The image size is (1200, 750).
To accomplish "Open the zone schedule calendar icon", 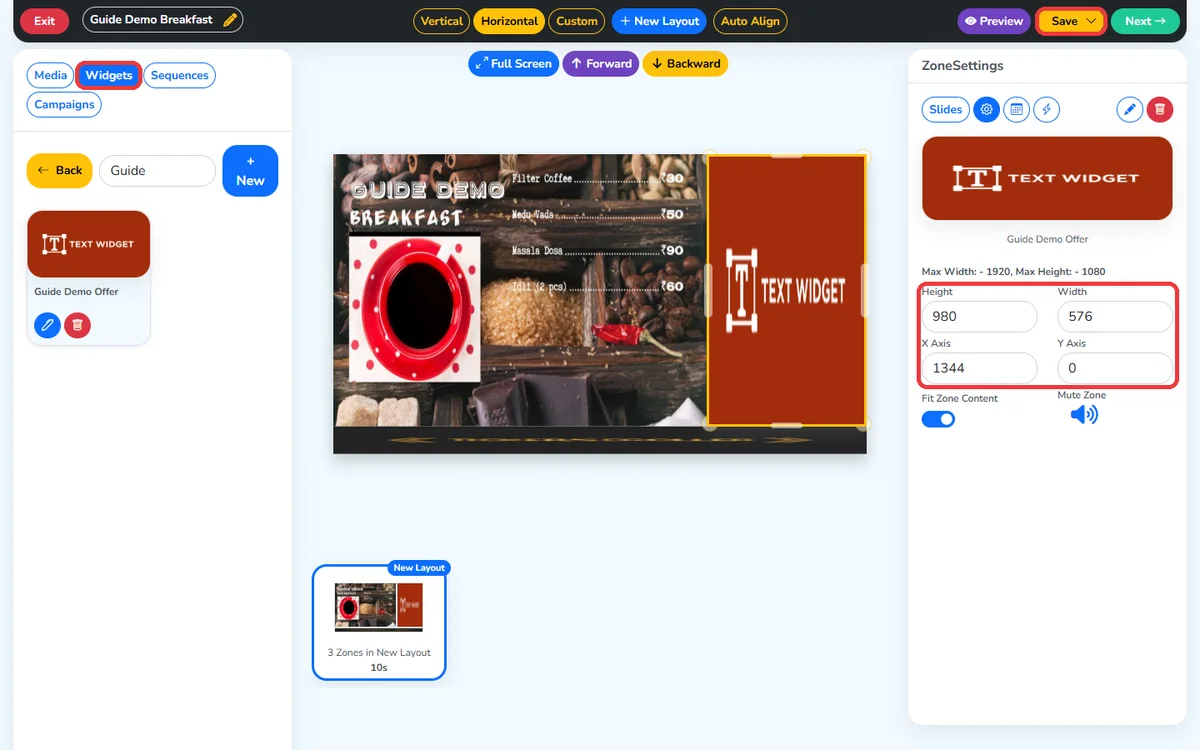I will click(1016, 110).
